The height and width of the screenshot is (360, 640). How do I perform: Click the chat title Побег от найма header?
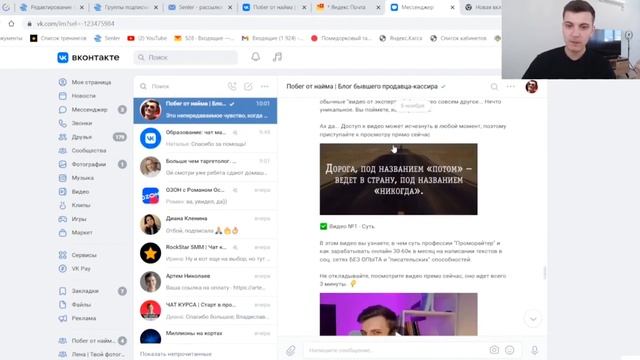(362, 86)
